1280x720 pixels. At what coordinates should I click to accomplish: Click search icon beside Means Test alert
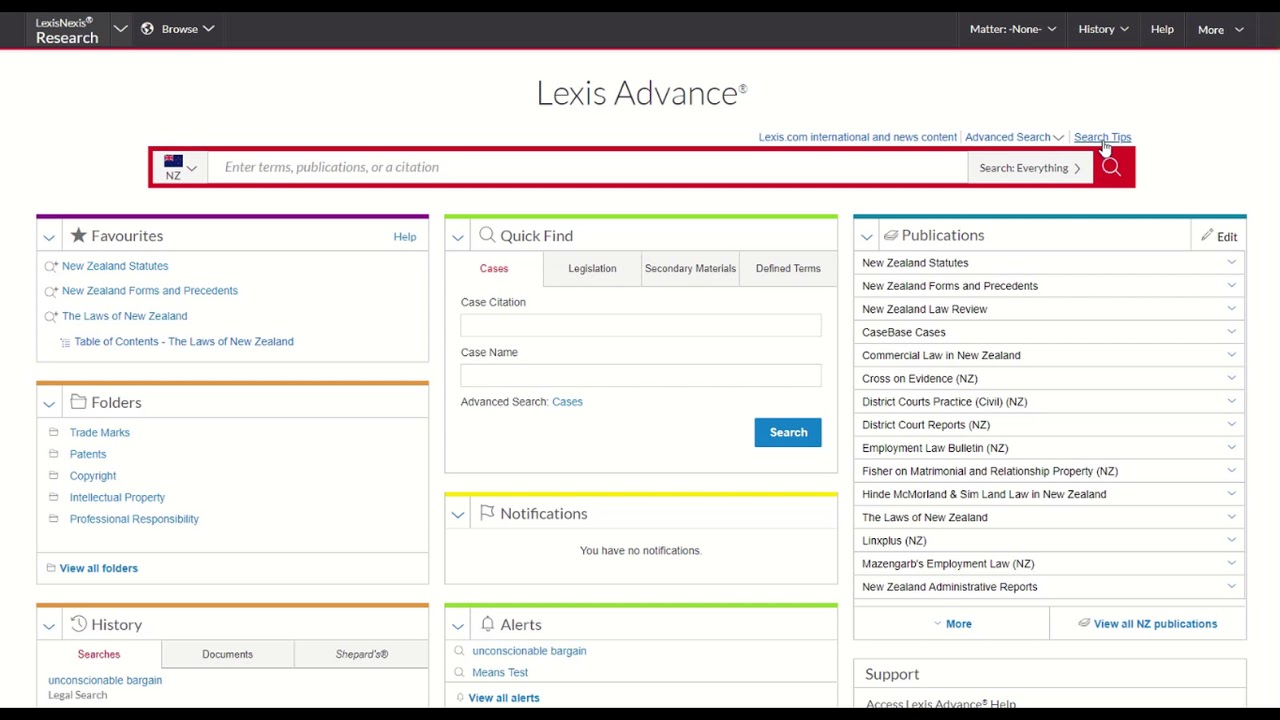pyautogui.click(x=460, y=673)
